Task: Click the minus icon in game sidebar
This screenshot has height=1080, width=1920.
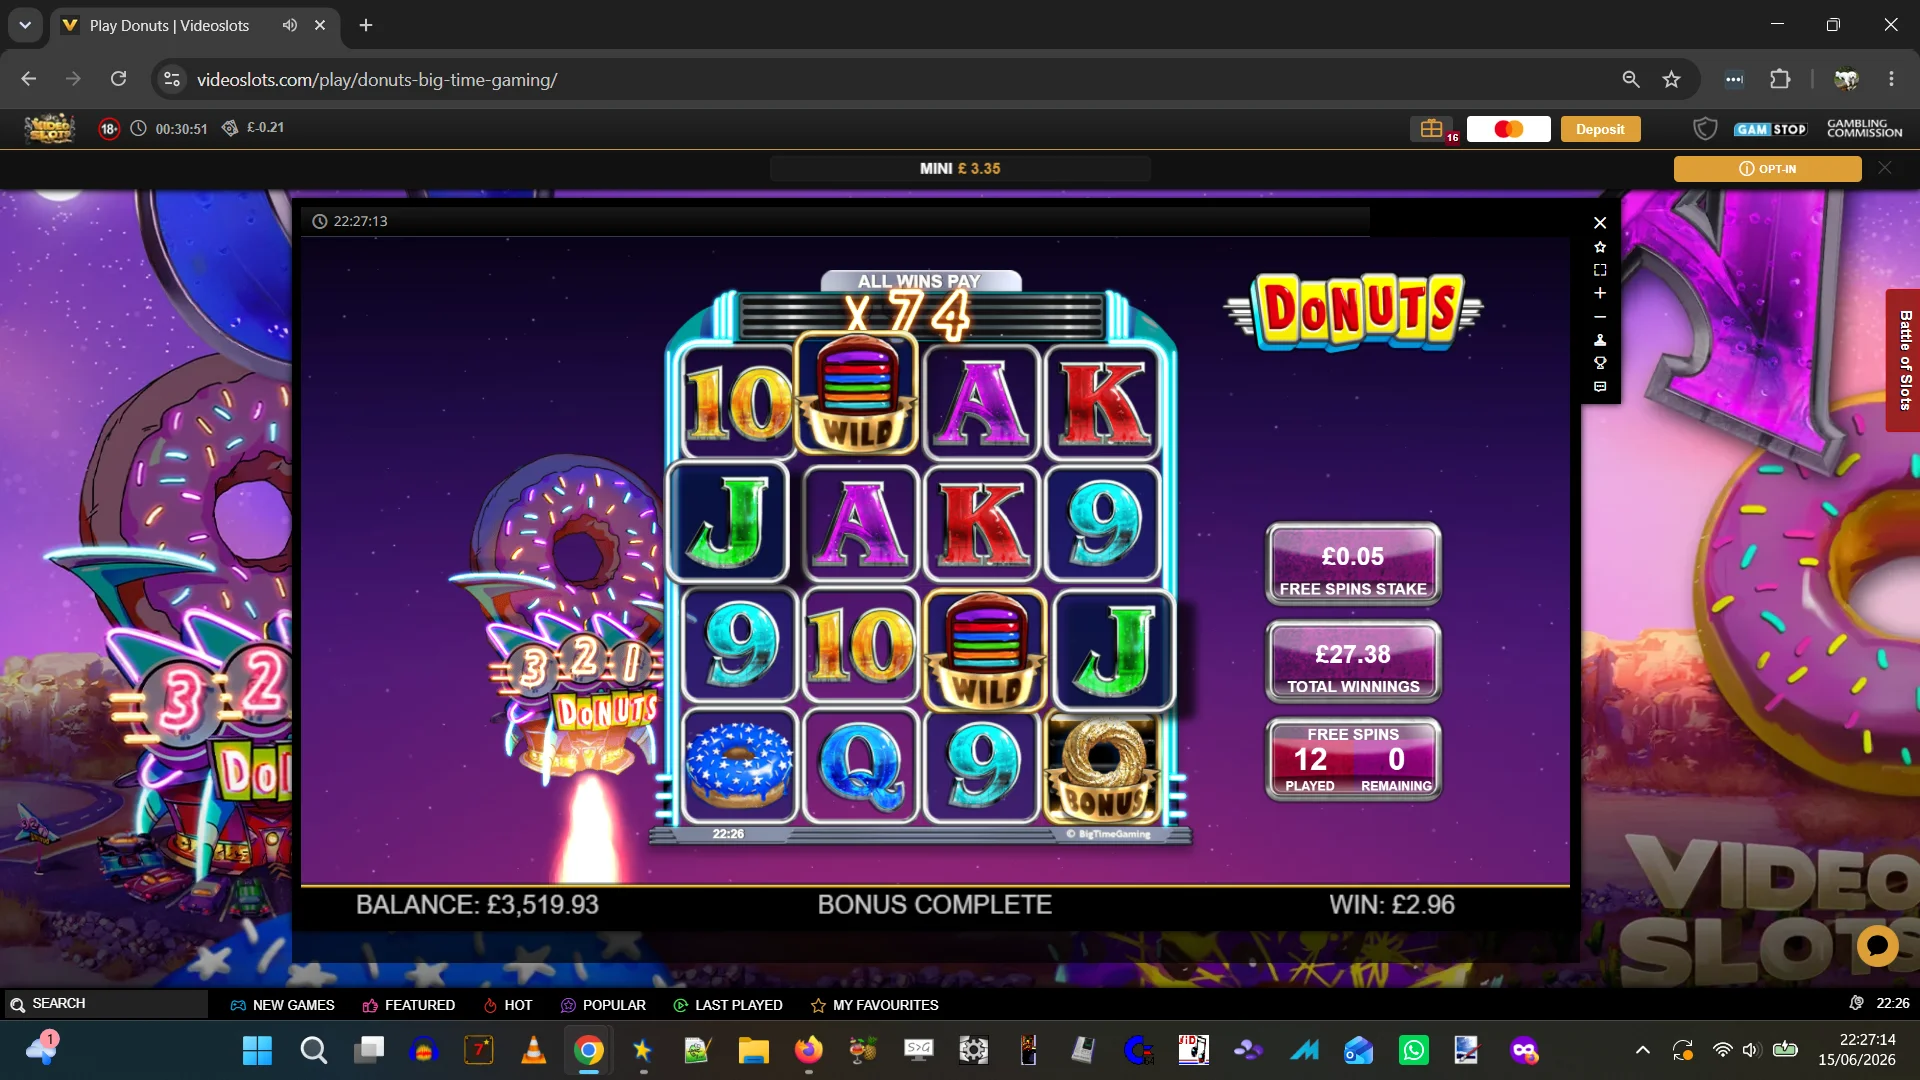Action: coord(1600,317)
